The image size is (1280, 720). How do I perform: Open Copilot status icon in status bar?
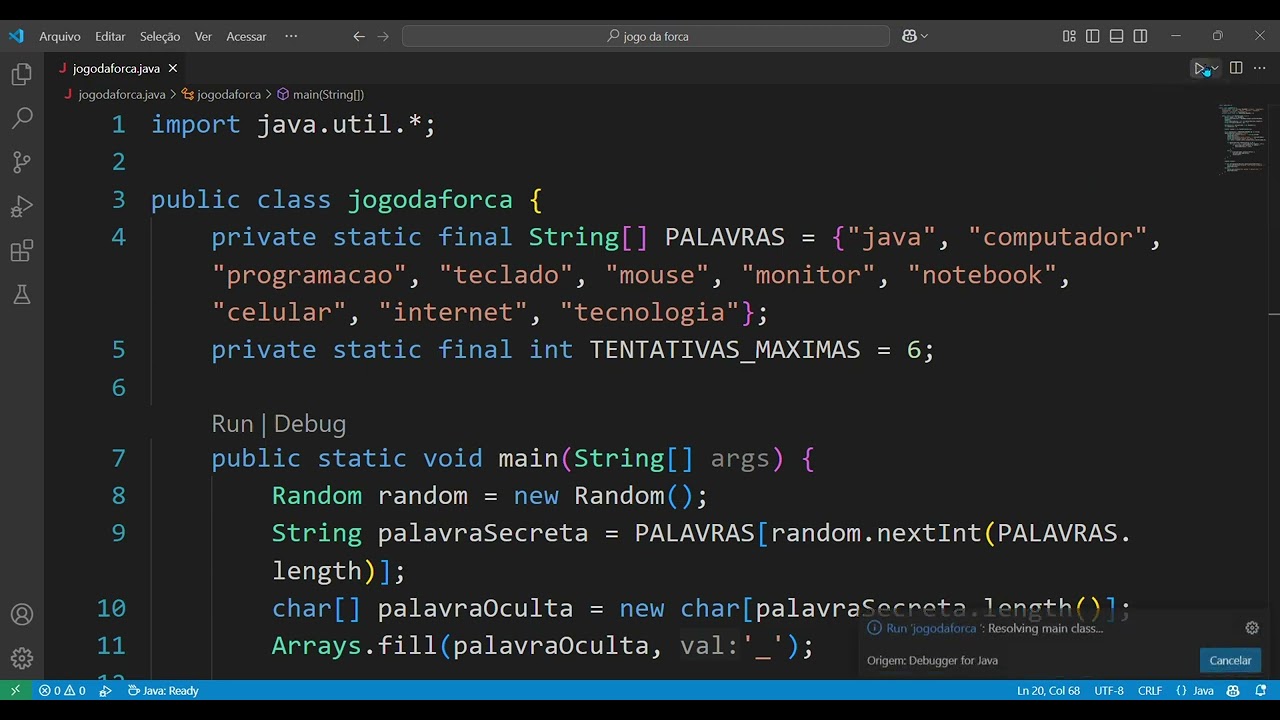(1233, 690)
